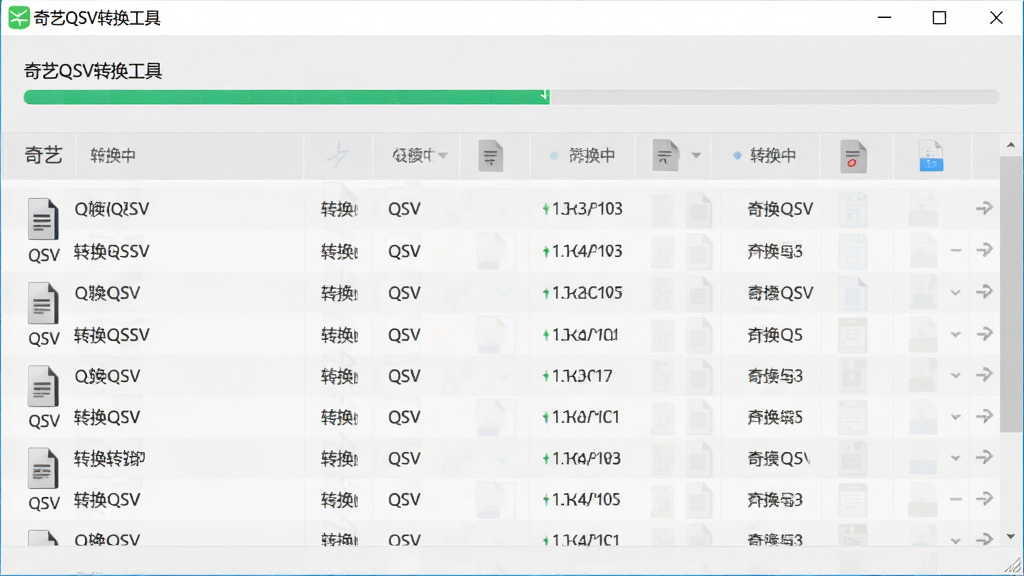The image size is (1024, 576).
Task: Click the right arrow of 1.K4/1C1 row
Action: click(984, 539)
